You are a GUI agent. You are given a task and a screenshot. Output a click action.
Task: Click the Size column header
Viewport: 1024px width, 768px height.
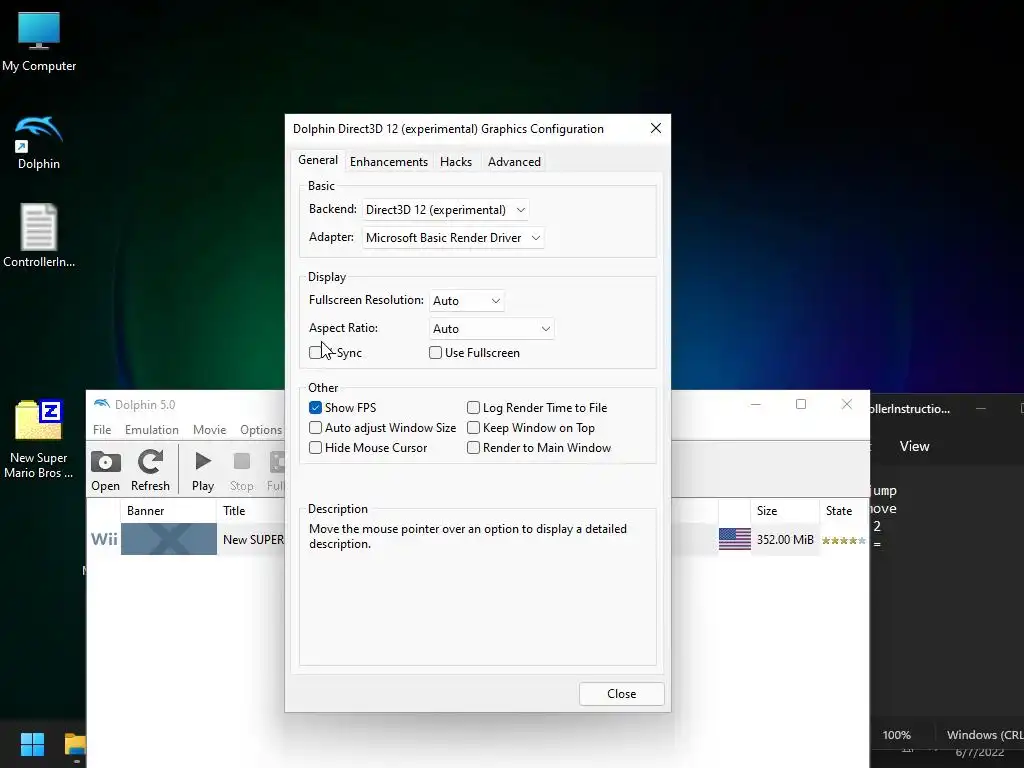pos(786,511)
